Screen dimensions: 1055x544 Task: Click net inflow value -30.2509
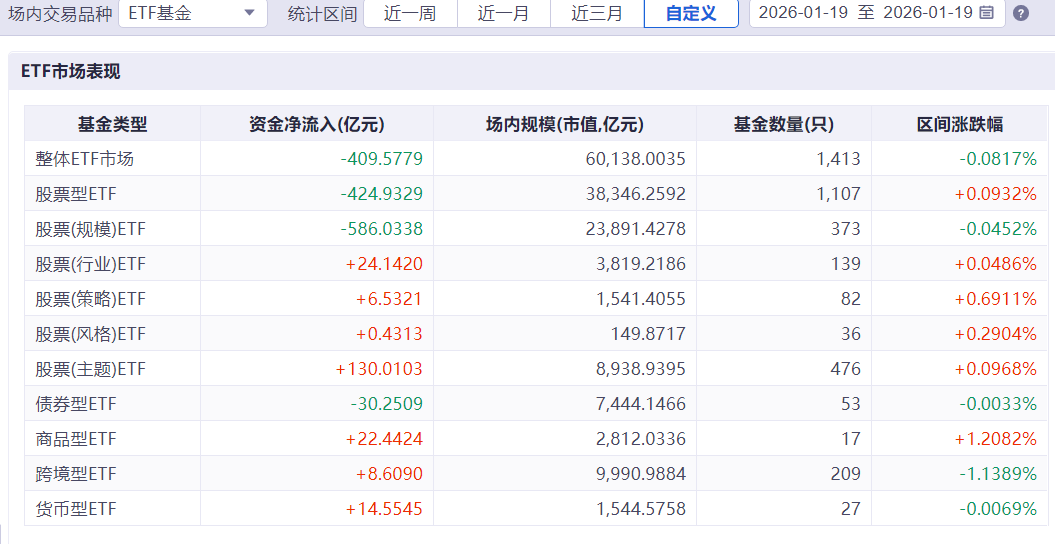[x=387, y=403]
